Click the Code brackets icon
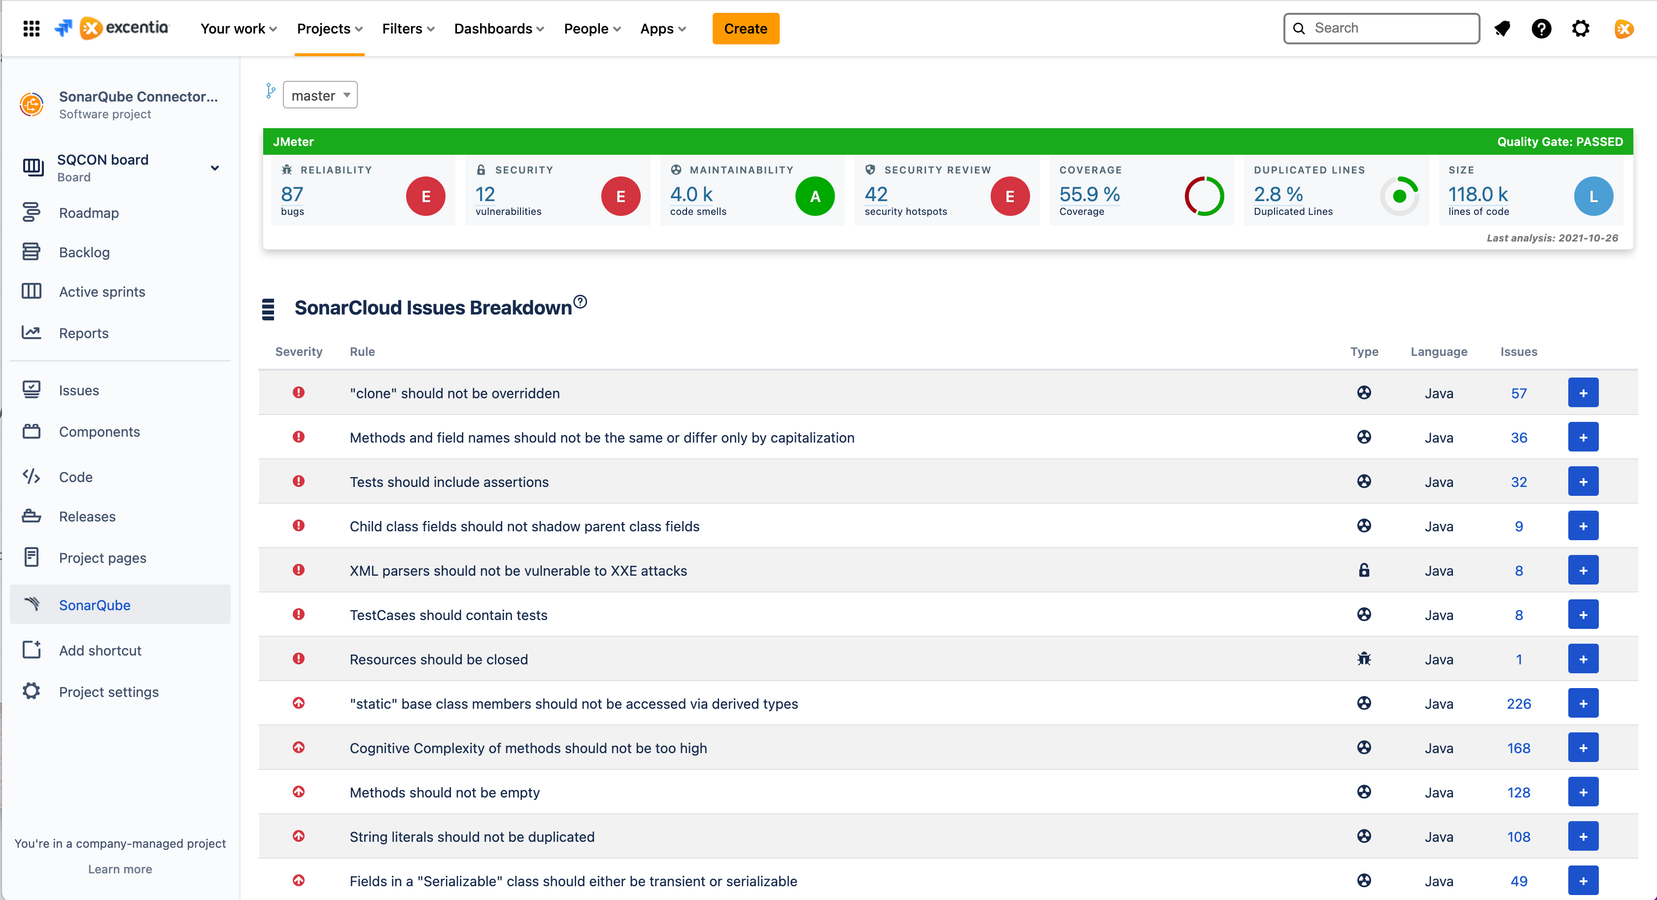 point(32,476)
